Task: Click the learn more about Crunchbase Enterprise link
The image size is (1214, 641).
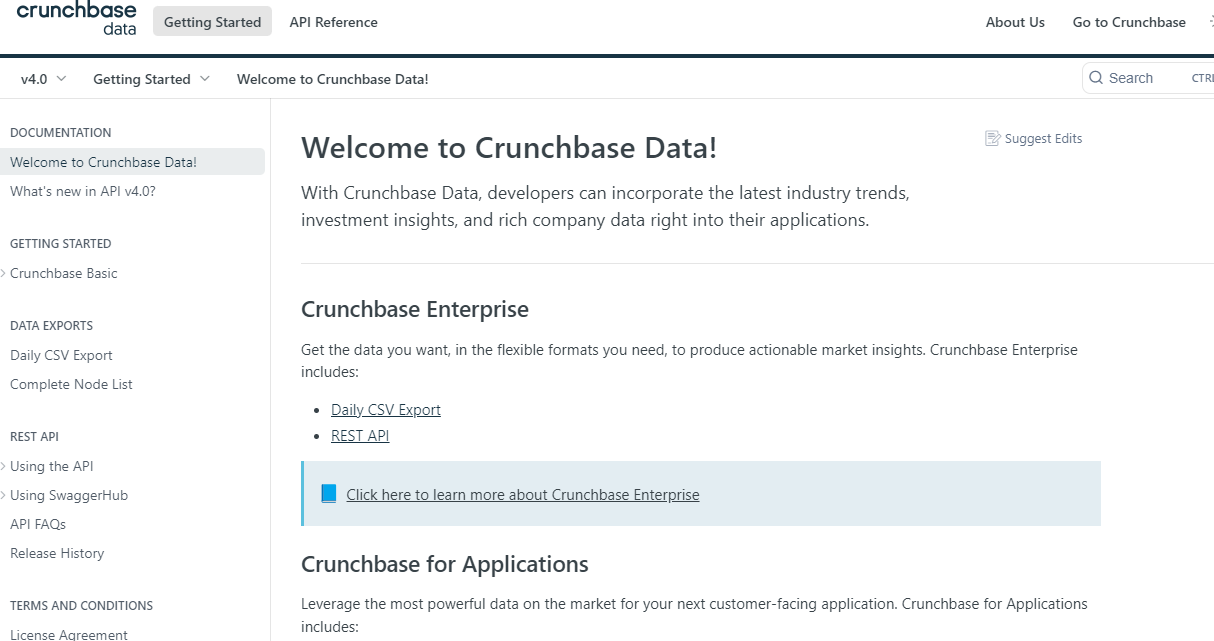Action: pyautogui.click(x=523, y=495)
